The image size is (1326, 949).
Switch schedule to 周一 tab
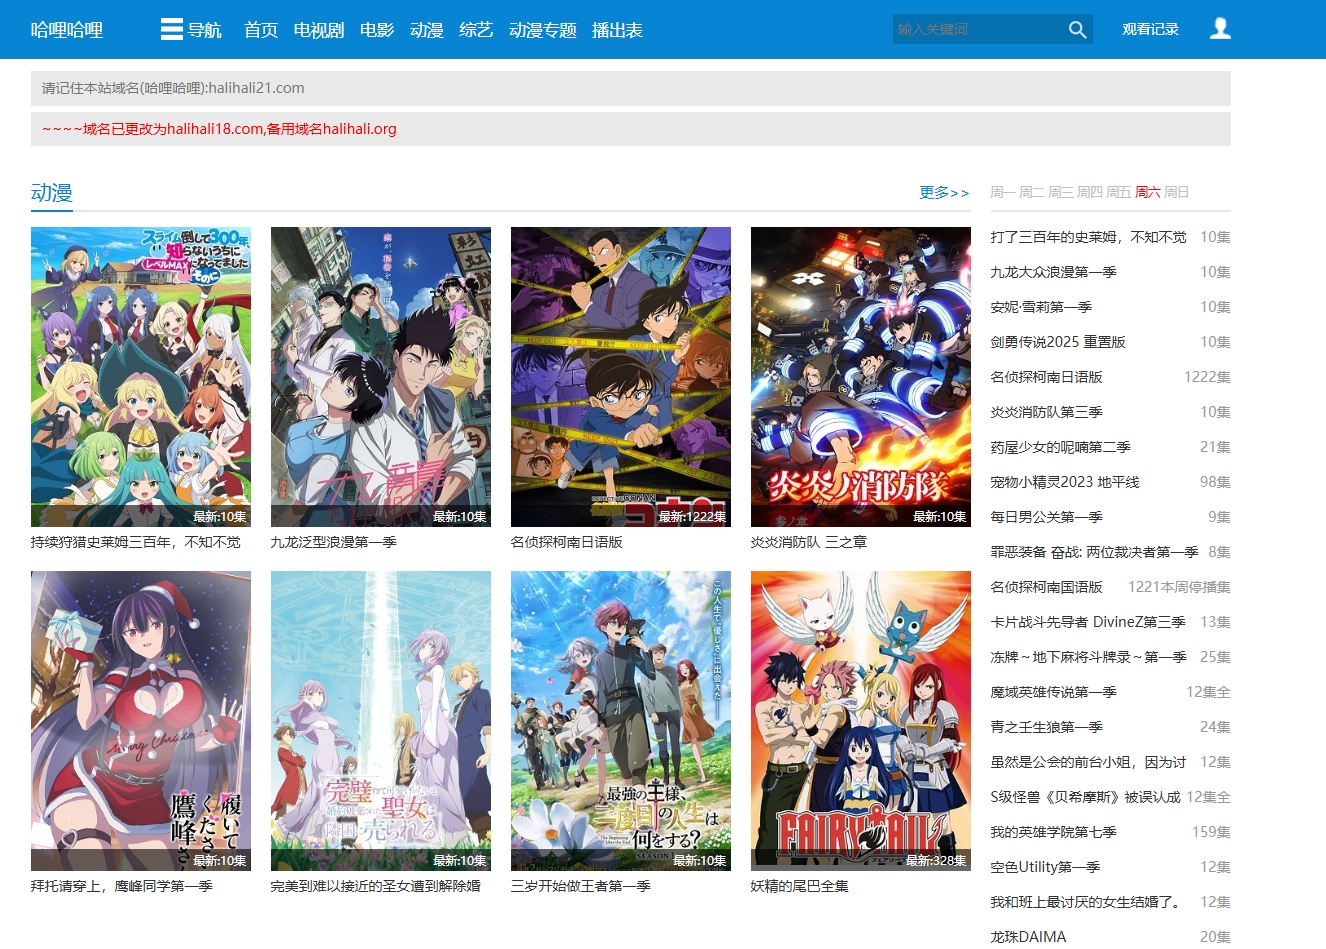click(x=1003, y=192)
